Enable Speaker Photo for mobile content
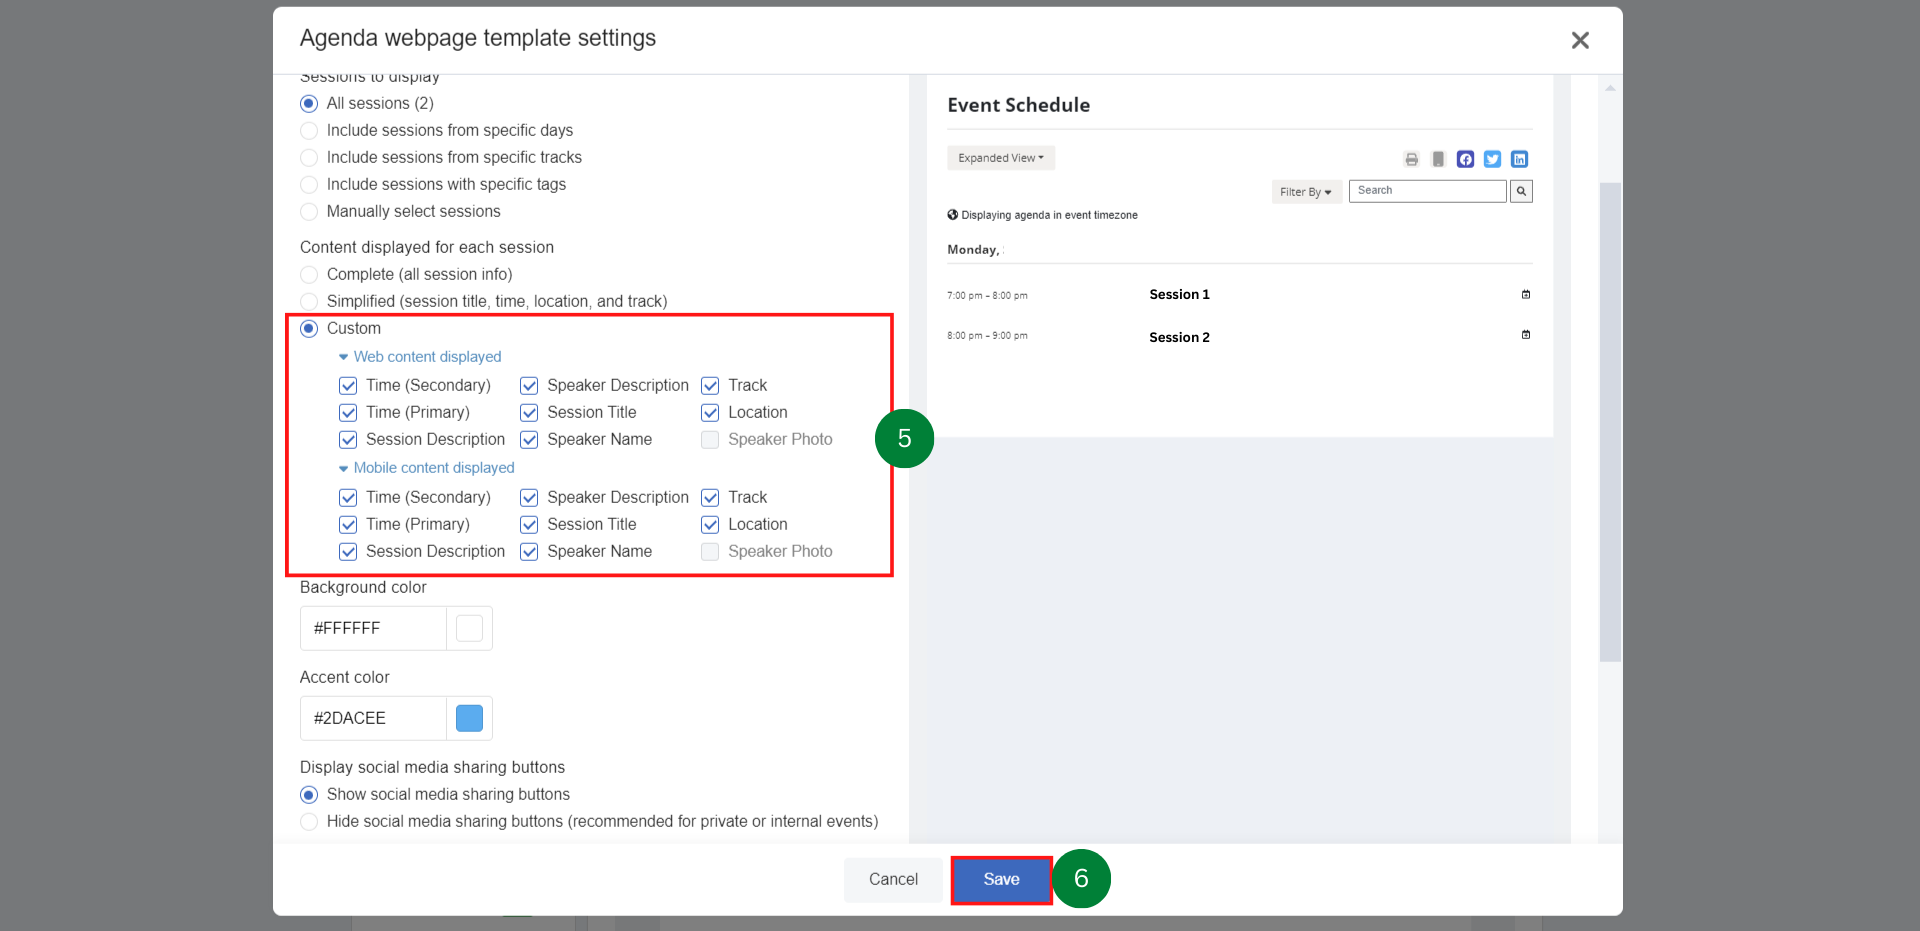Image resolution: width=1920 pixels, height=931 pixels. 710,551
